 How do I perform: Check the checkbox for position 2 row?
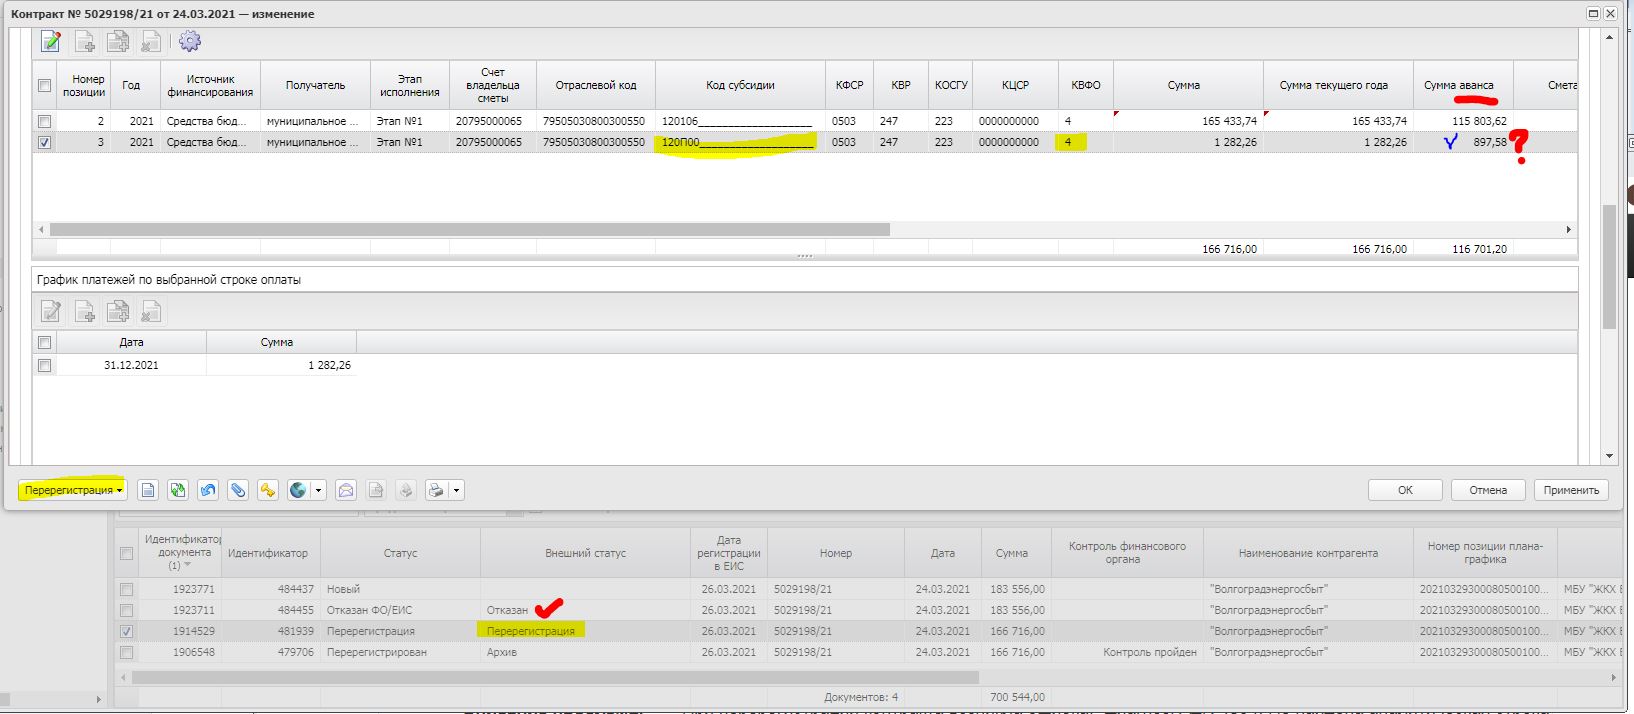[x=44, y=121]
